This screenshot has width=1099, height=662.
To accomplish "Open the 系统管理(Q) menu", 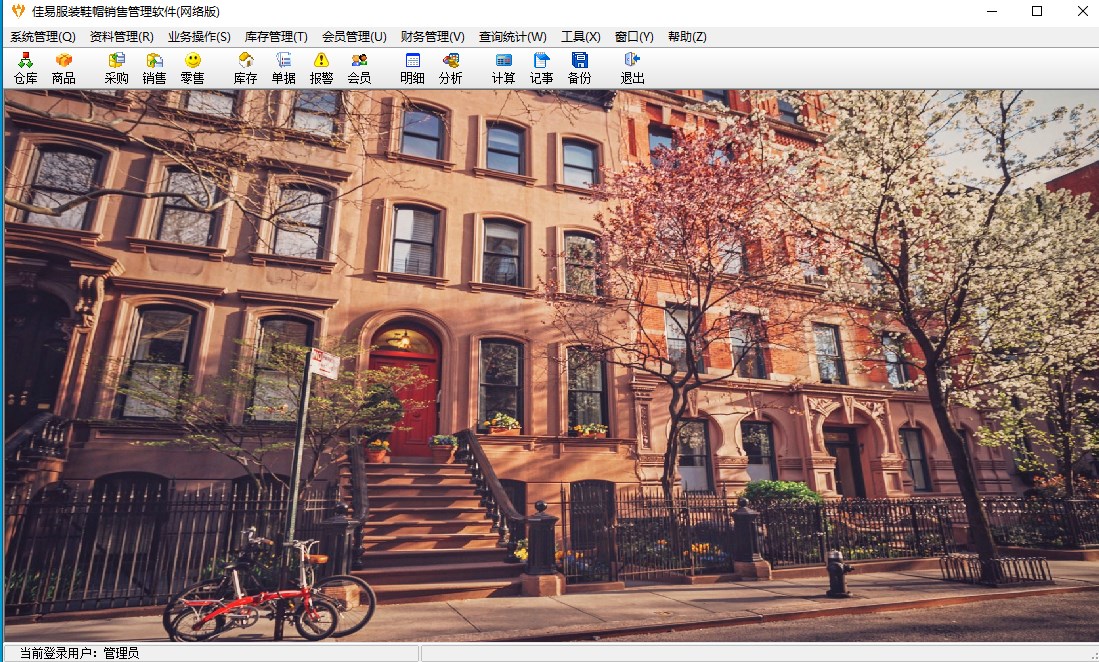I will tap(43, 37).
